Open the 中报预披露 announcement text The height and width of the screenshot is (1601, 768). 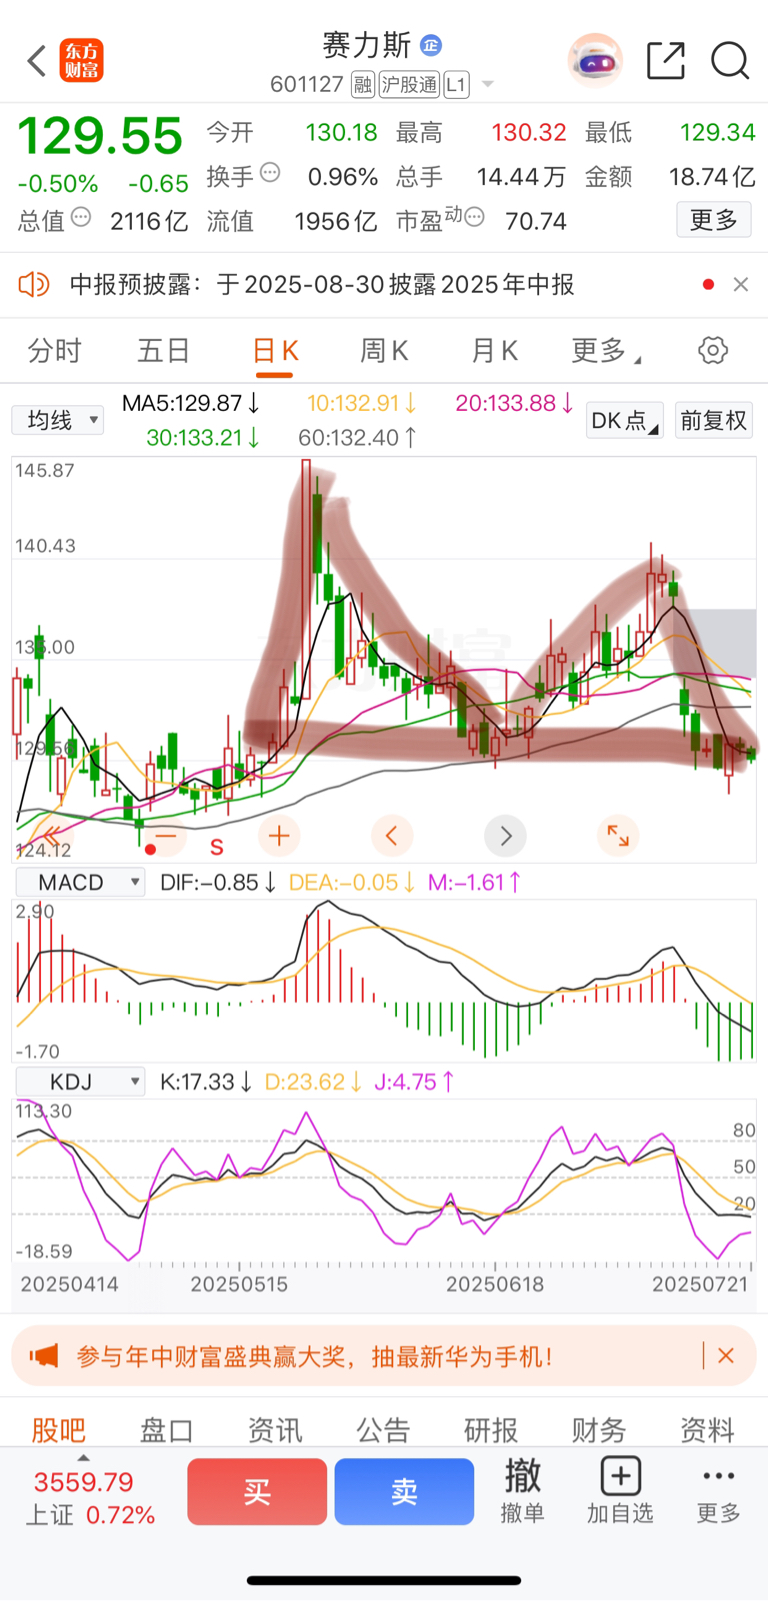[322, 285]
